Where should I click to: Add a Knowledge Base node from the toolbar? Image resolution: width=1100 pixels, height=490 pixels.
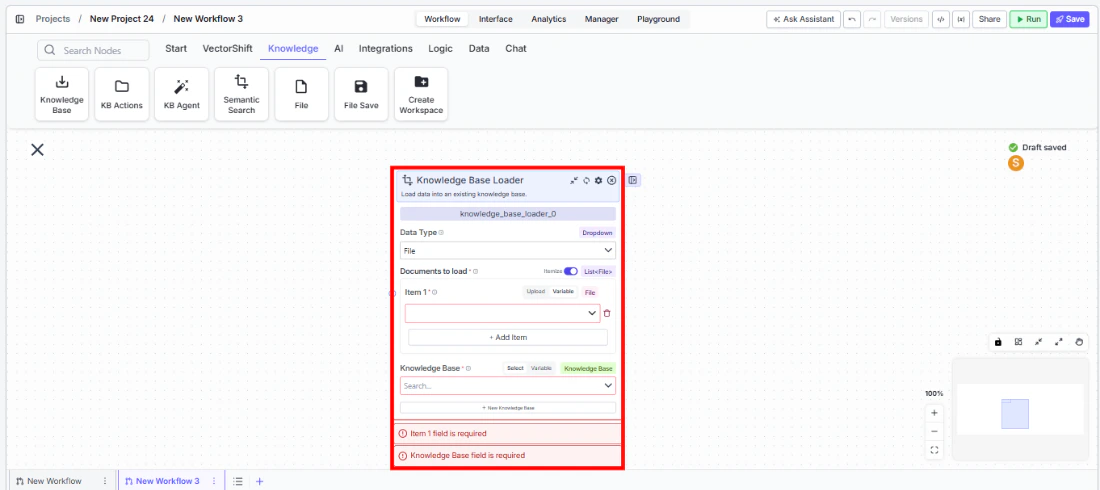coord(62,94)
